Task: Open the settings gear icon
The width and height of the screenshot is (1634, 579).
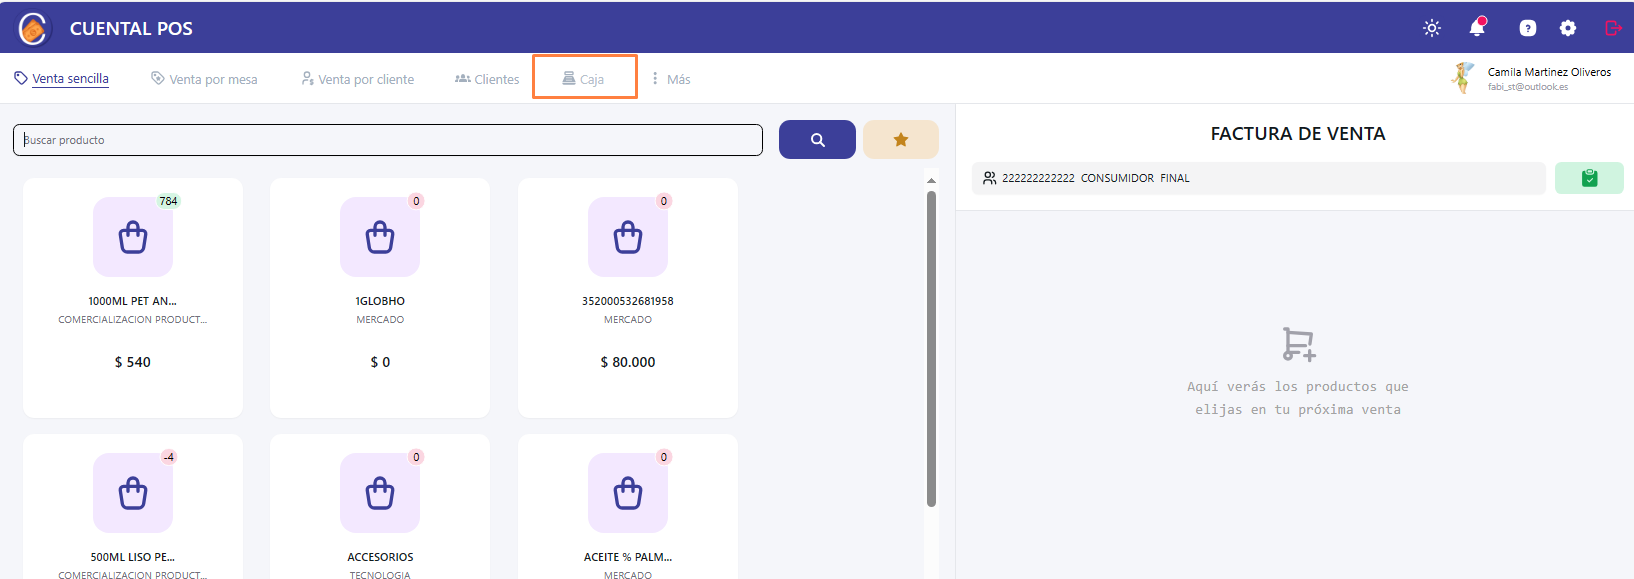Action: 1568,28
